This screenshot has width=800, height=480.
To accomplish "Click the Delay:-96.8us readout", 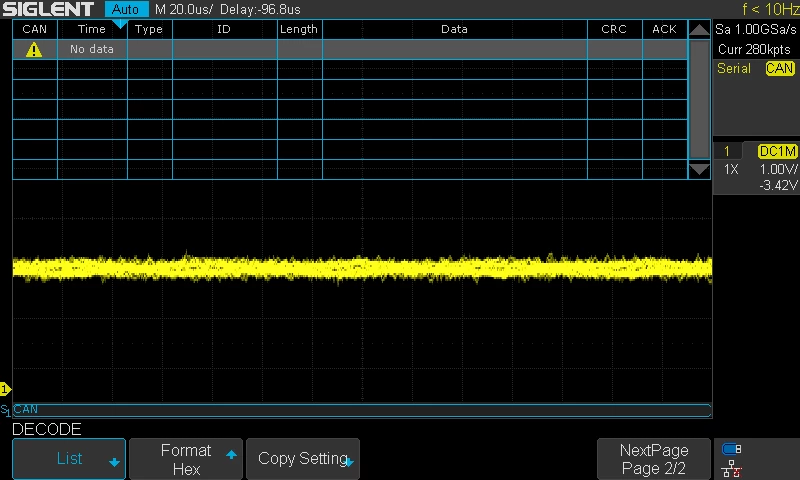I will (x=260, y=9).
